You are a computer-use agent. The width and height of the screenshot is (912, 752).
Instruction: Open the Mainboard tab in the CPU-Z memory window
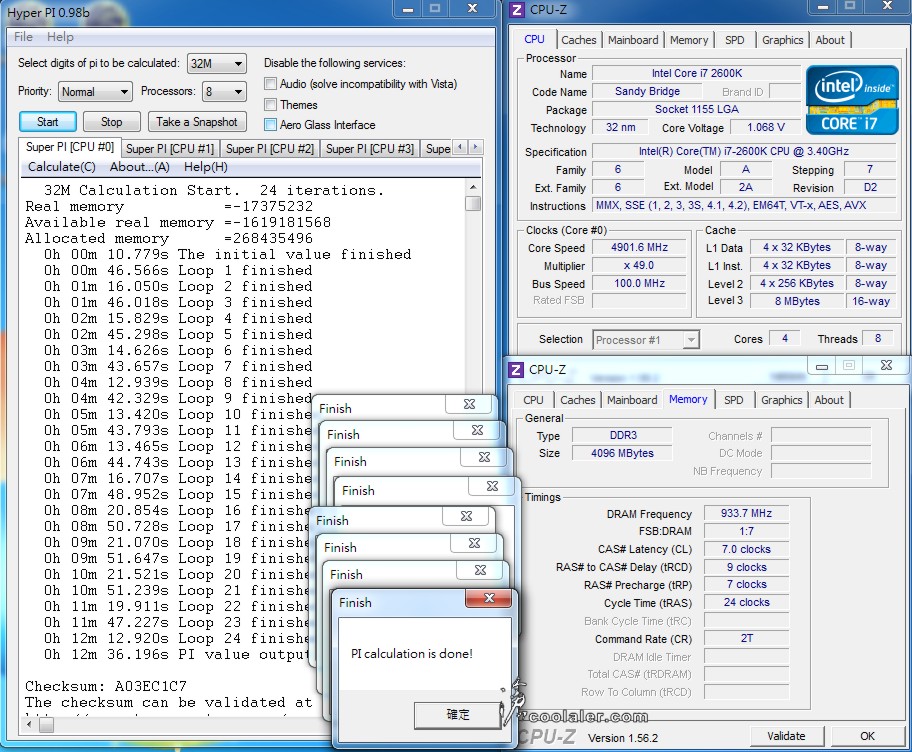632,400
